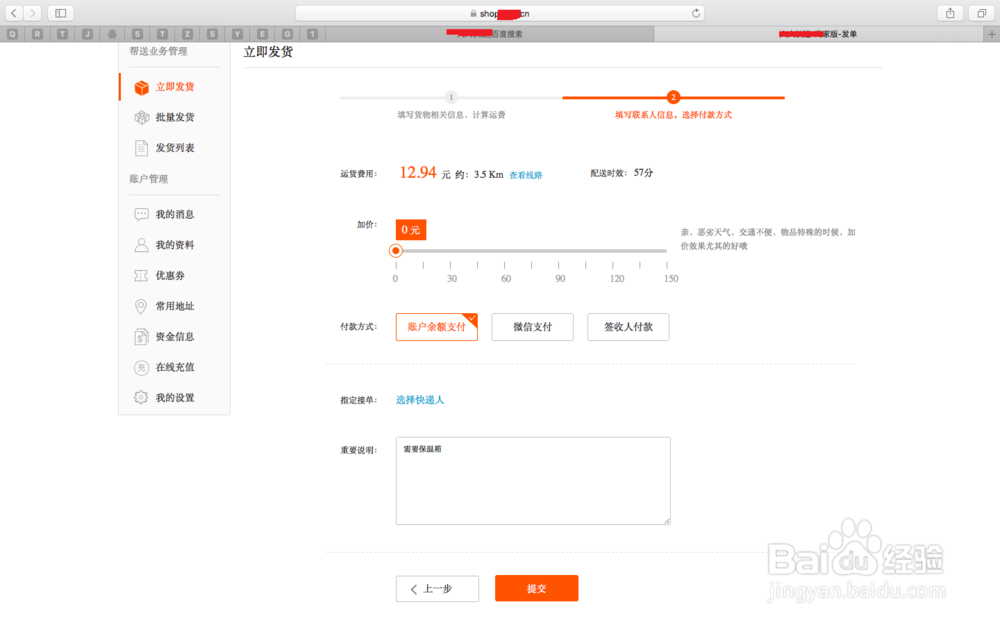Open the 发货列表 document icon

point(141,148)
